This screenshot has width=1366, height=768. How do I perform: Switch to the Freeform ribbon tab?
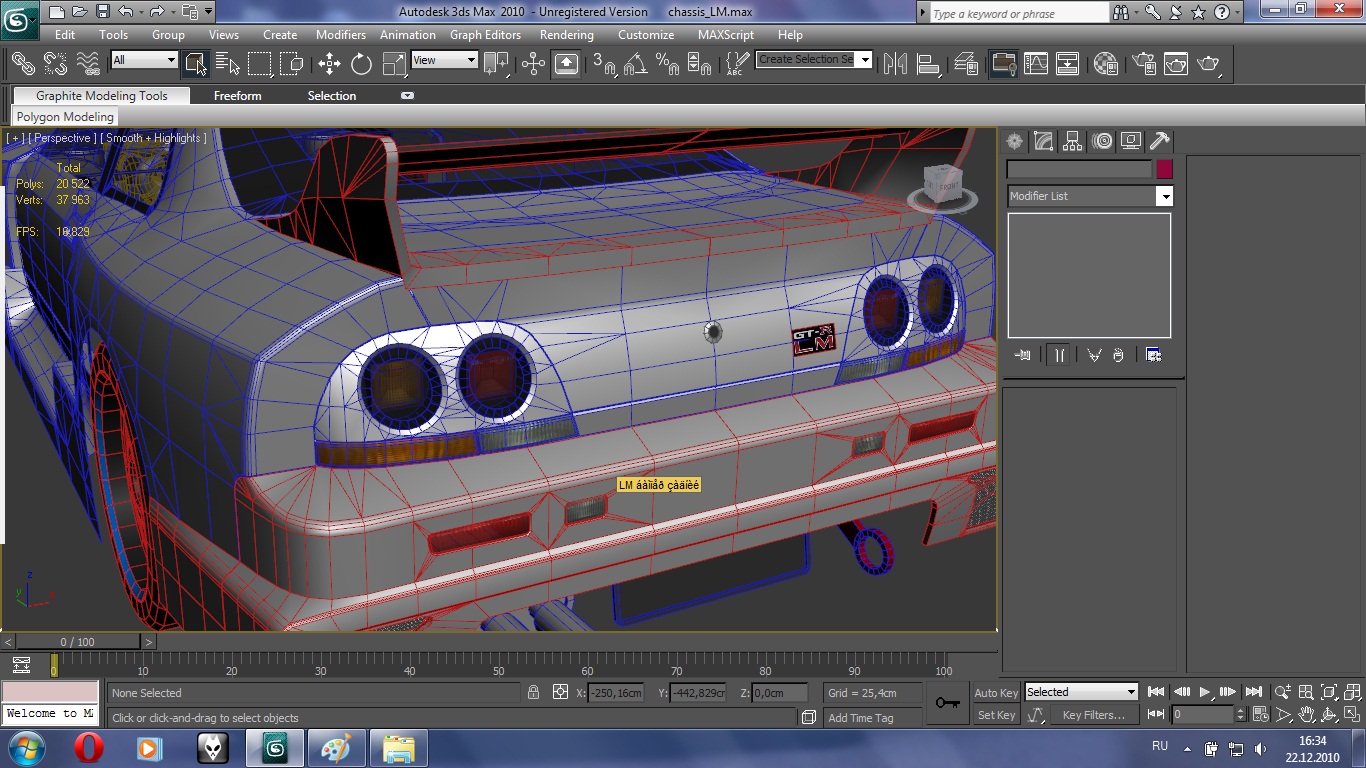coord(237,96)
